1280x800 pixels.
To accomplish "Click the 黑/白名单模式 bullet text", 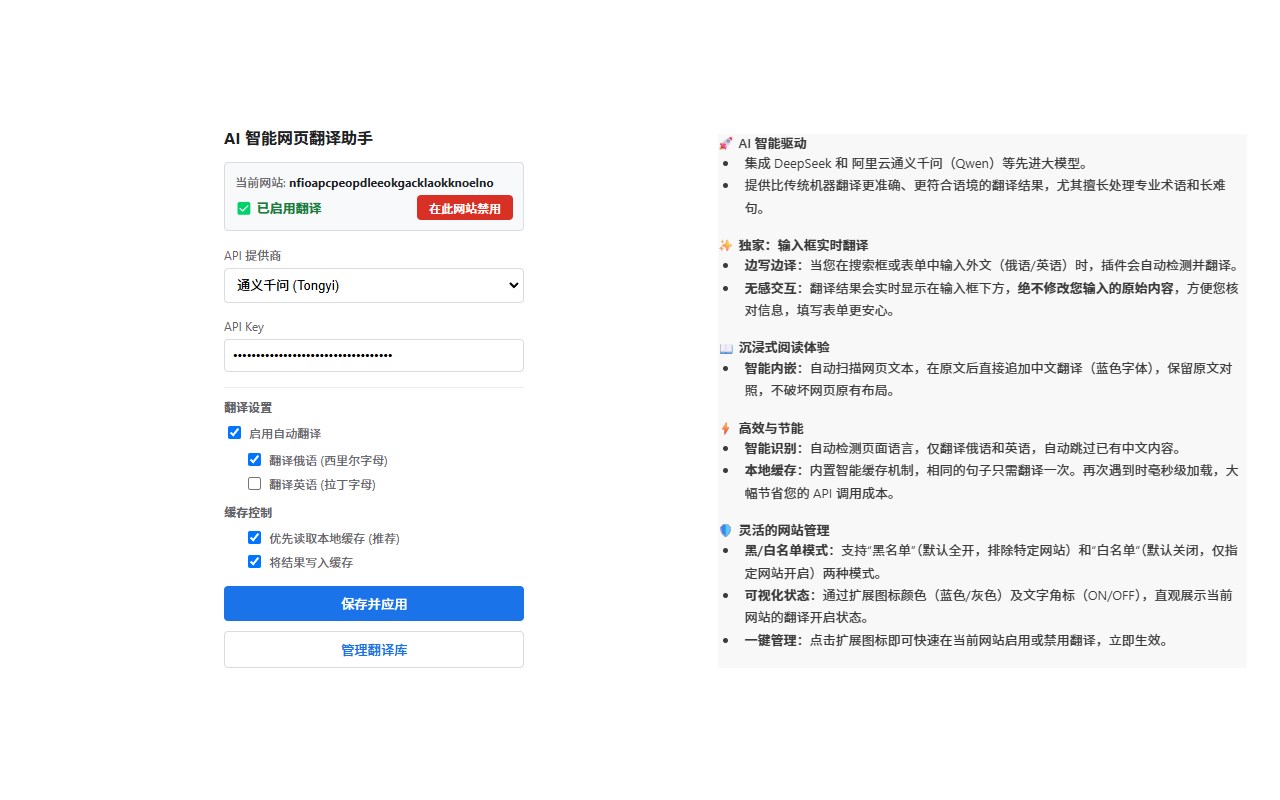I will pyautogui.click(x=992, y=561).
